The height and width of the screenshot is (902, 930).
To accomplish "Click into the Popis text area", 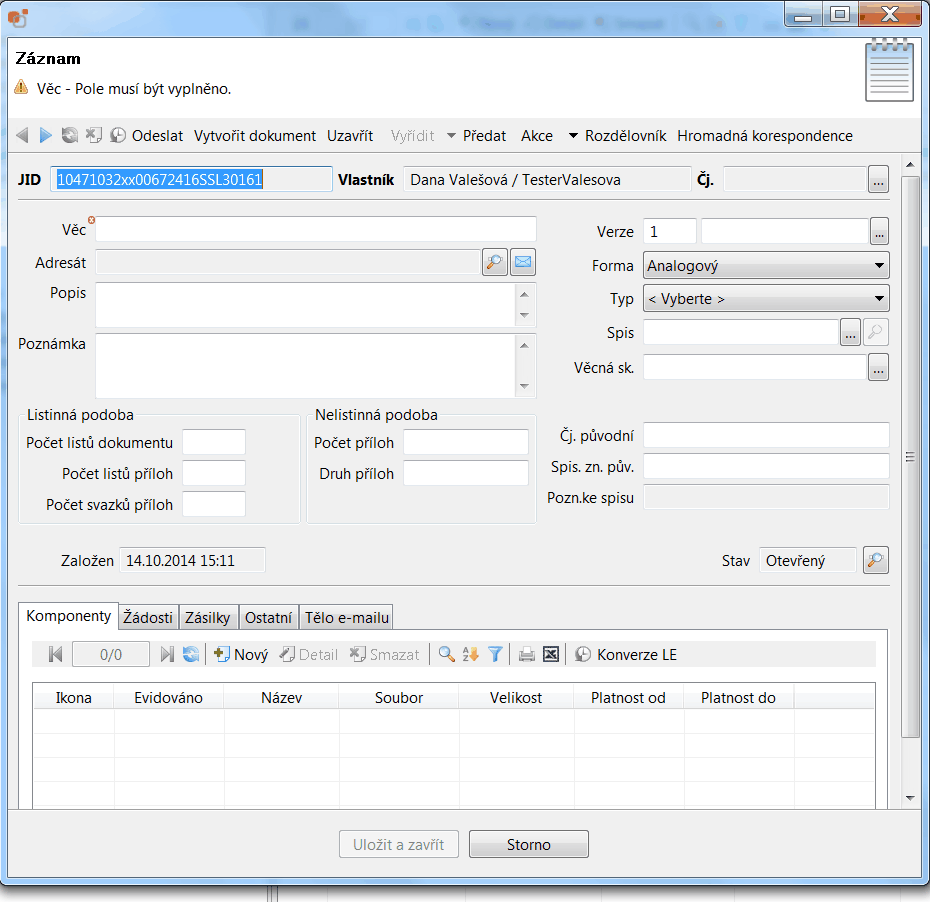I will [305, 305].
